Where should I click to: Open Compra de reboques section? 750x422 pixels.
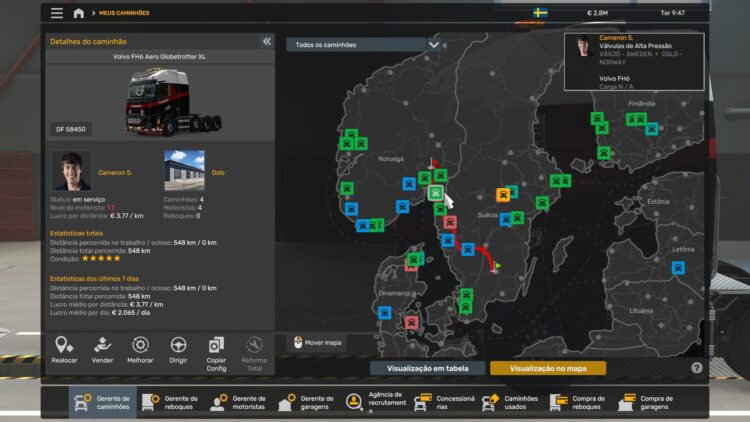coord(578,402)
